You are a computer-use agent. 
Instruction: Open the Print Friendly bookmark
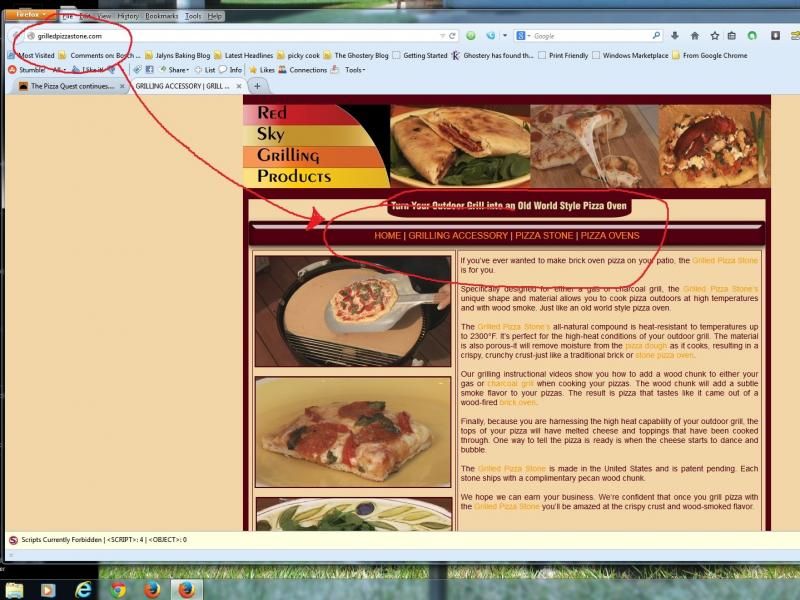[563, 56]
